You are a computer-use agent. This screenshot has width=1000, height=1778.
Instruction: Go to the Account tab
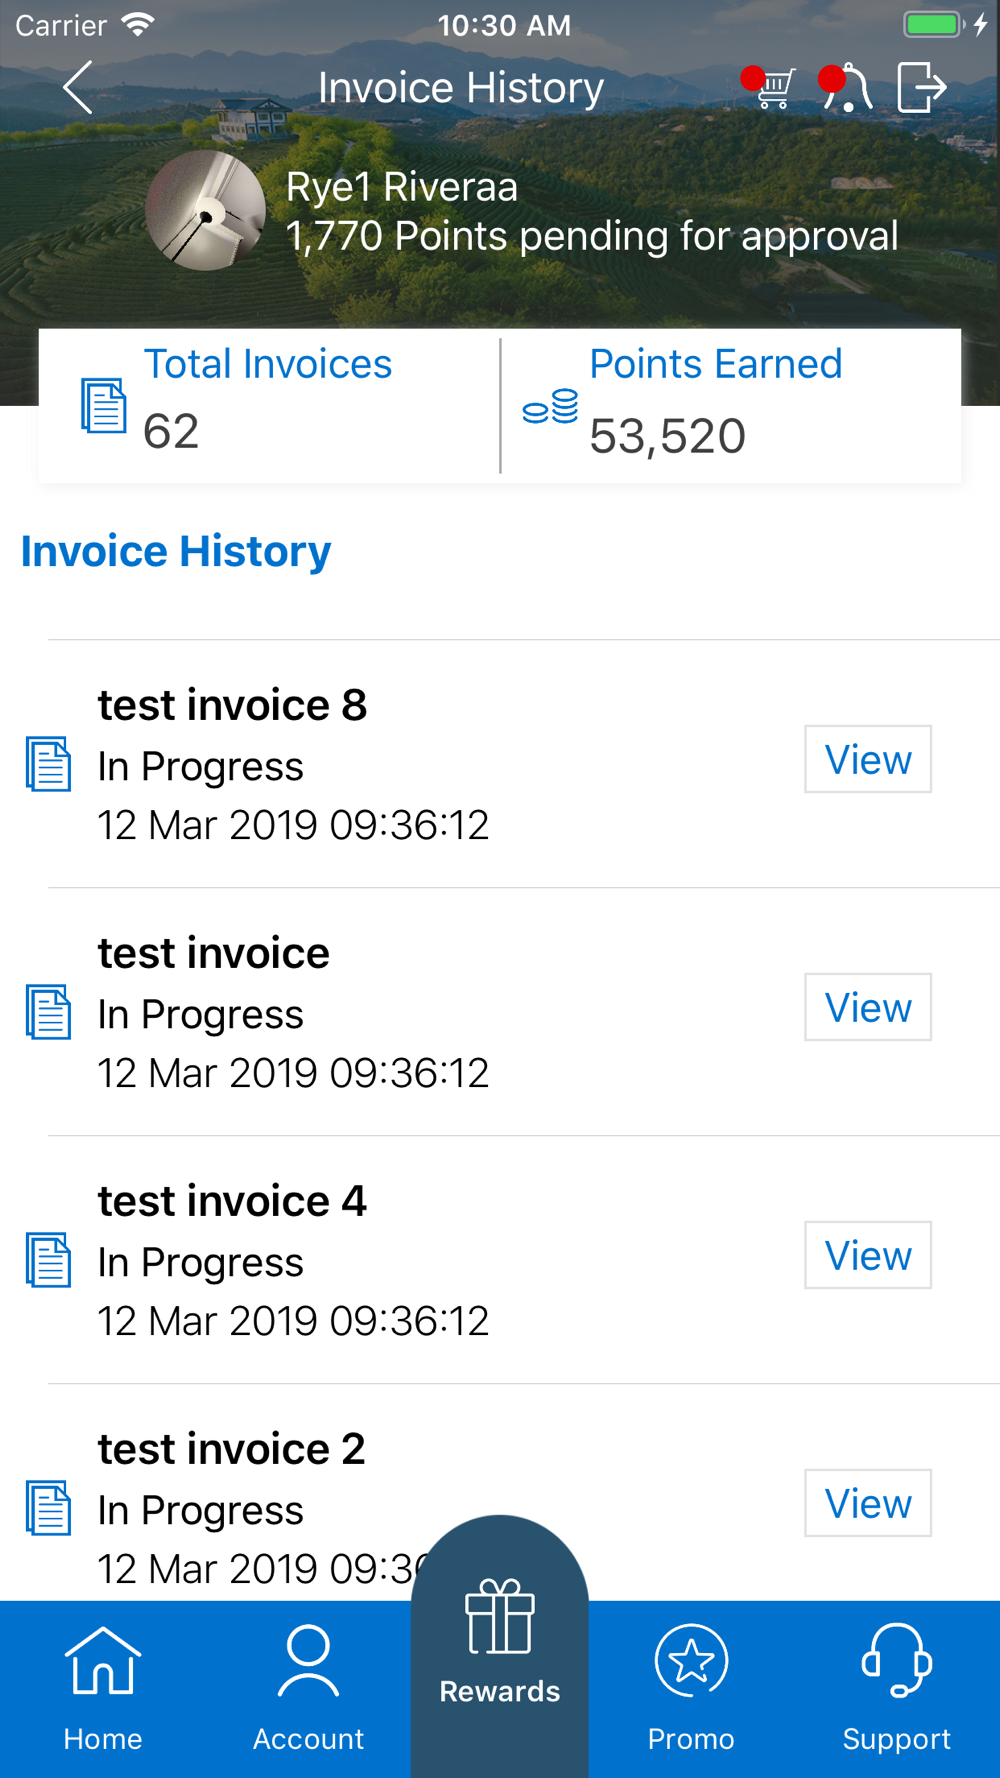[308, 1688]
